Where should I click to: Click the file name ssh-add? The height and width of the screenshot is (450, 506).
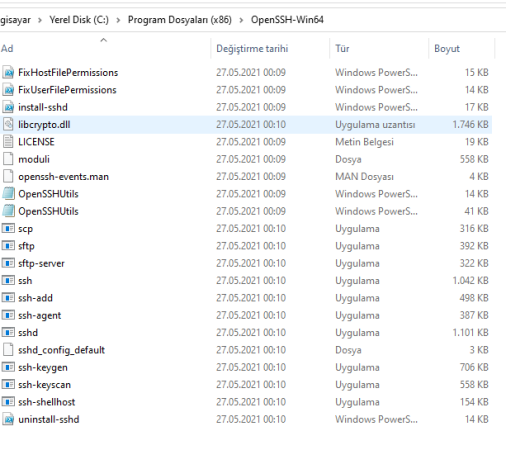point(36,298)
